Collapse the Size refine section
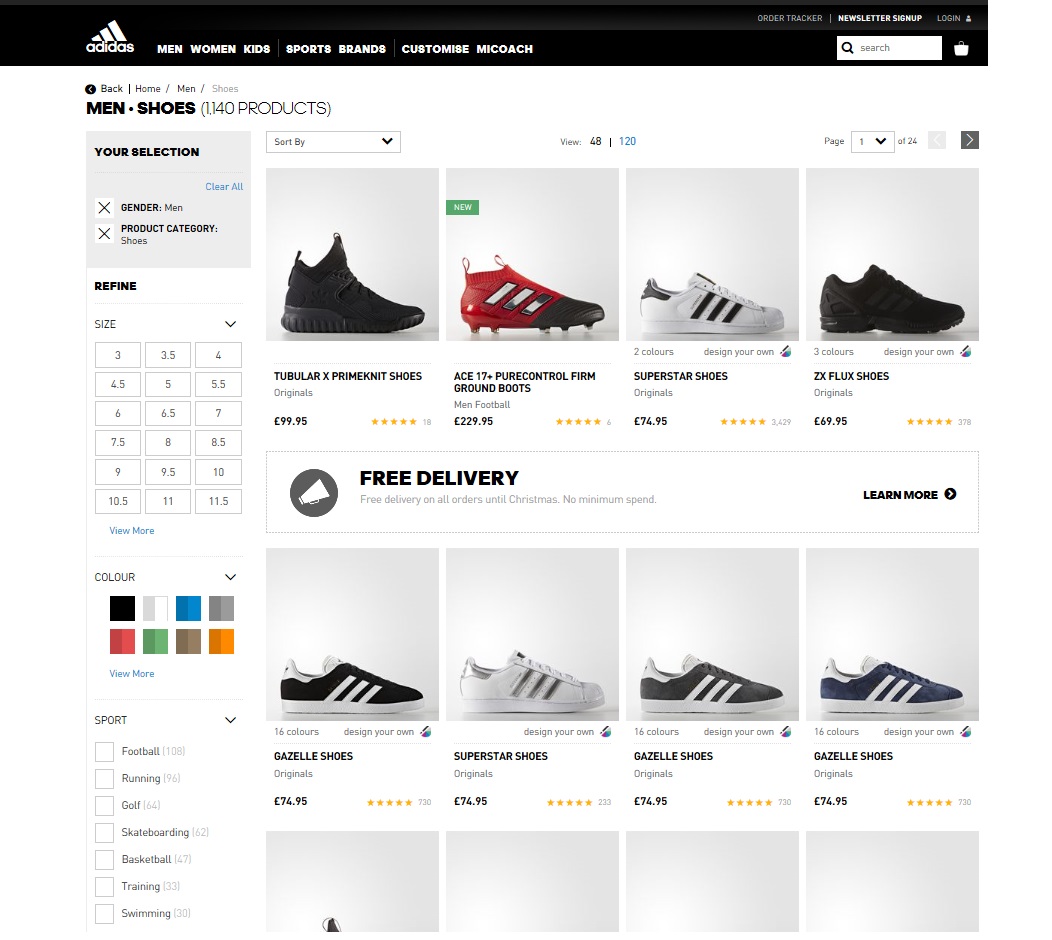1052x940 pixels. coord(231,323)
